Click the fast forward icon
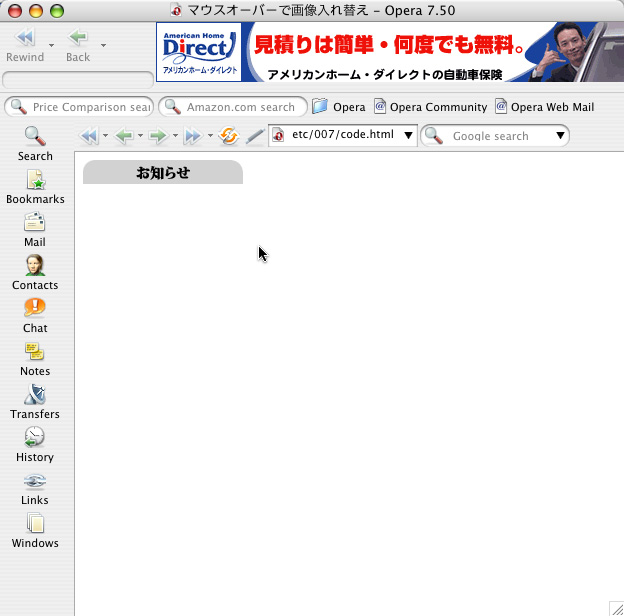This screenshot has height=616, width=624. 193,136
